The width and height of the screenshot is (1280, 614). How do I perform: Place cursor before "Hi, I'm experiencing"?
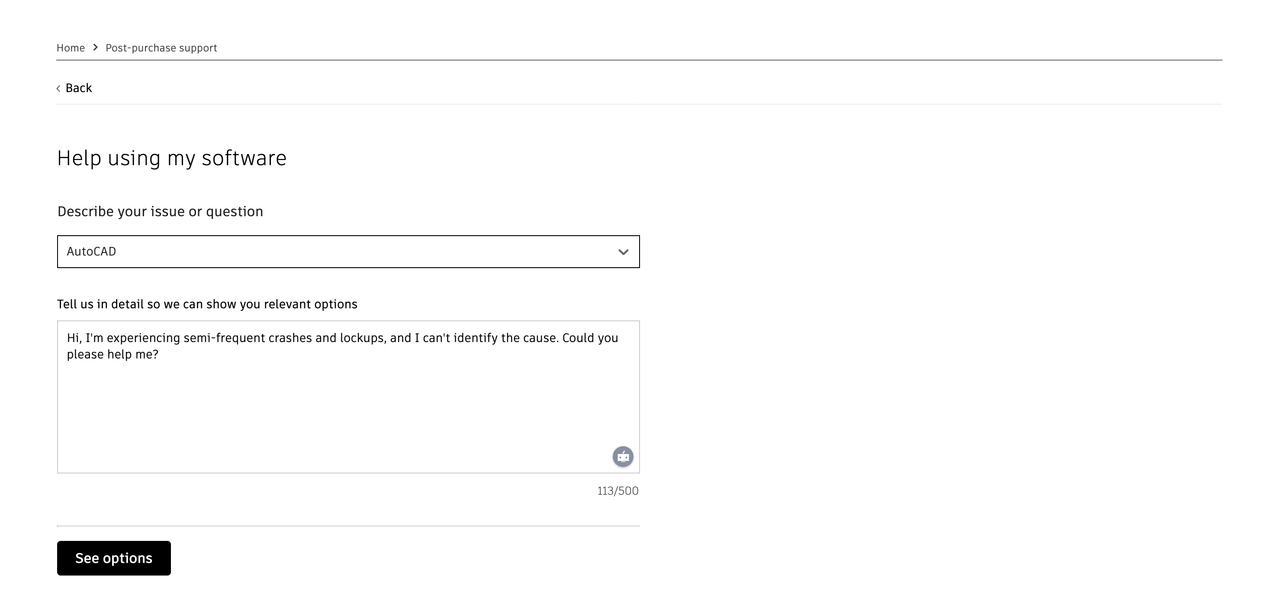point(67,338)
